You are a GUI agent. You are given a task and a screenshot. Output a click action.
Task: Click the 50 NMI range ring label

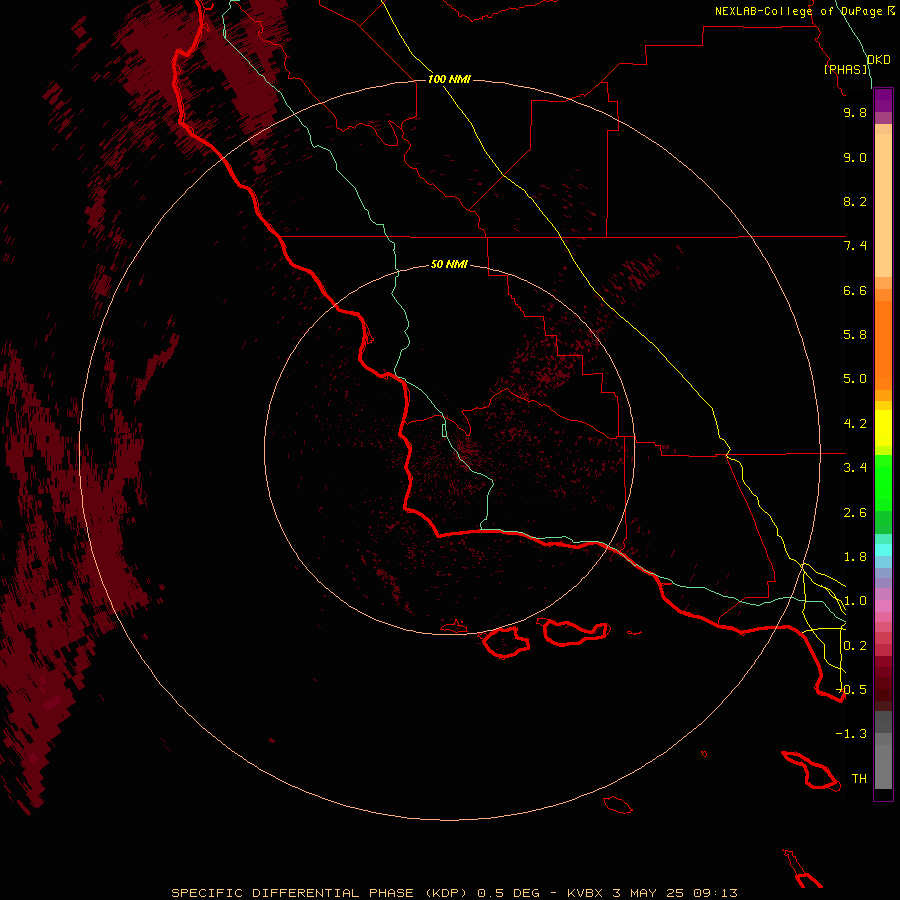pos(449,264)
